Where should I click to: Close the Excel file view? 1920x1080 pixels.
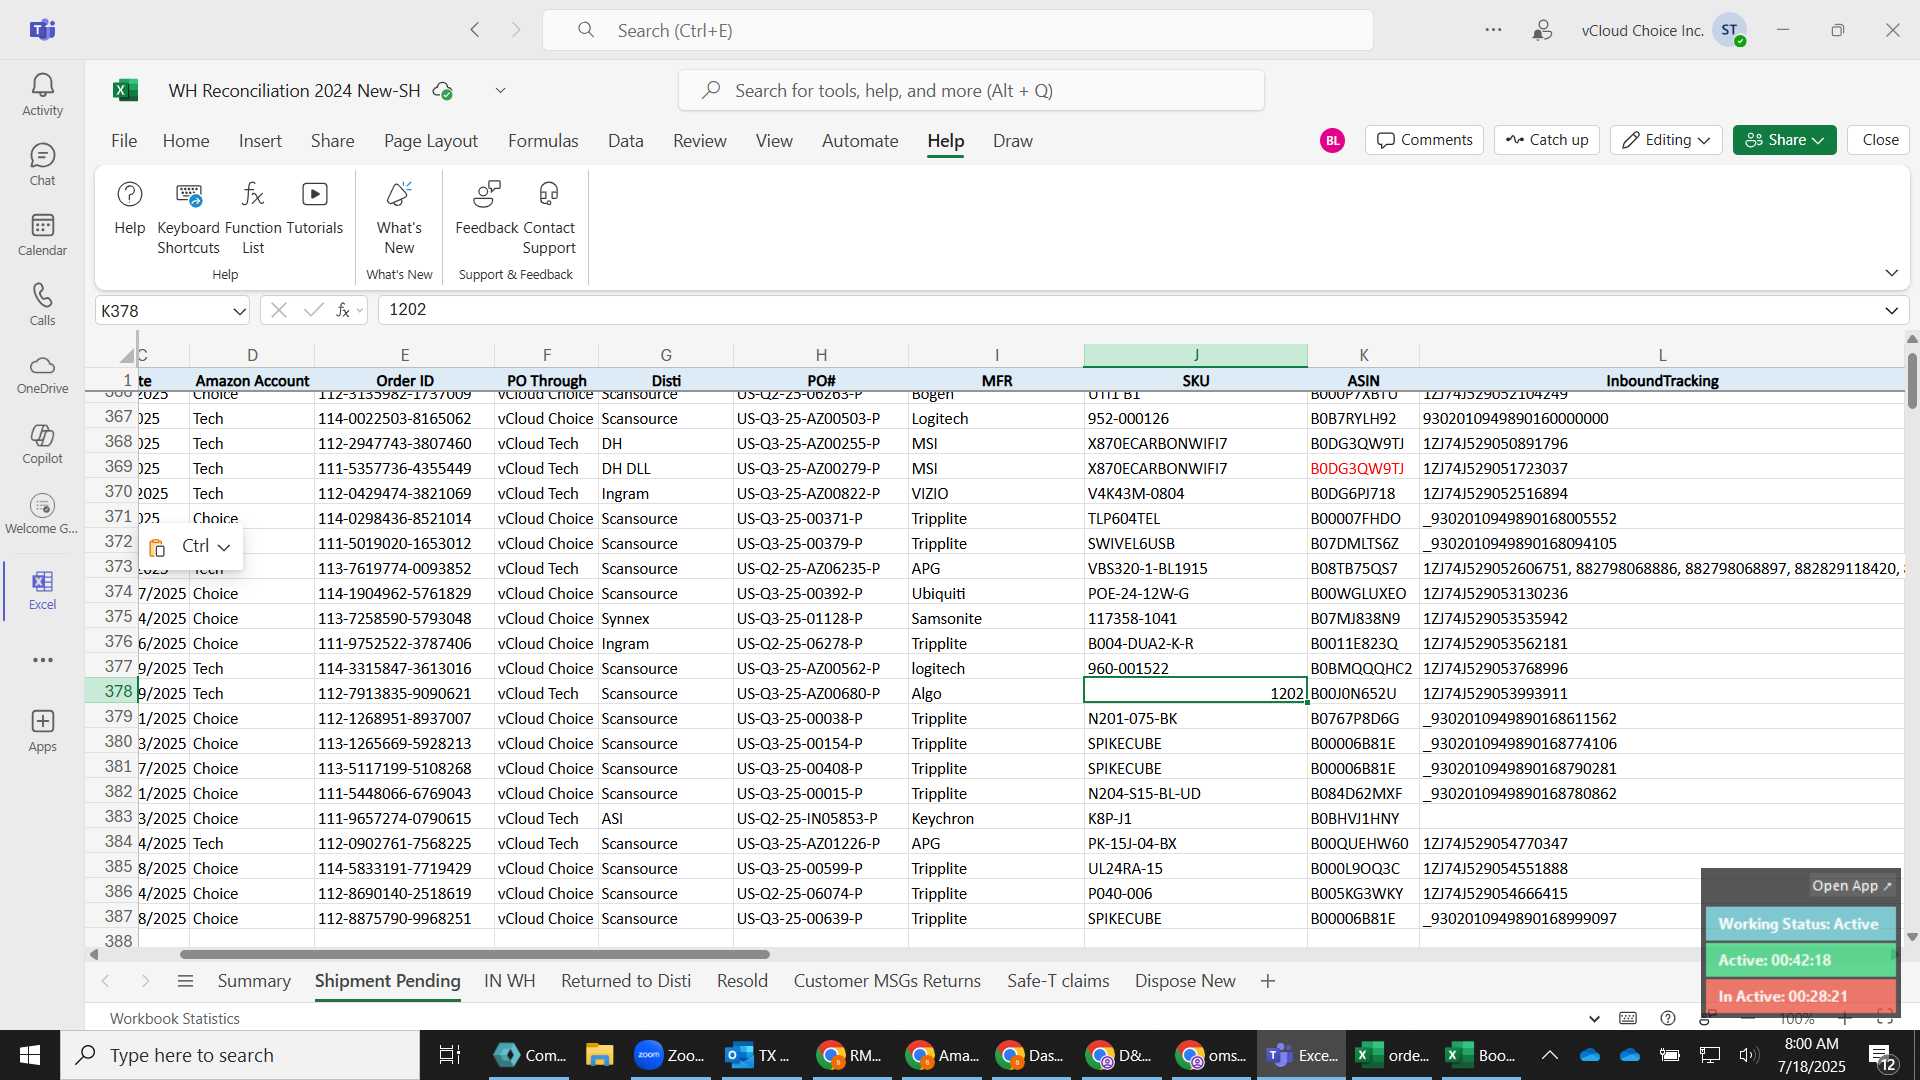(1880, 140)
